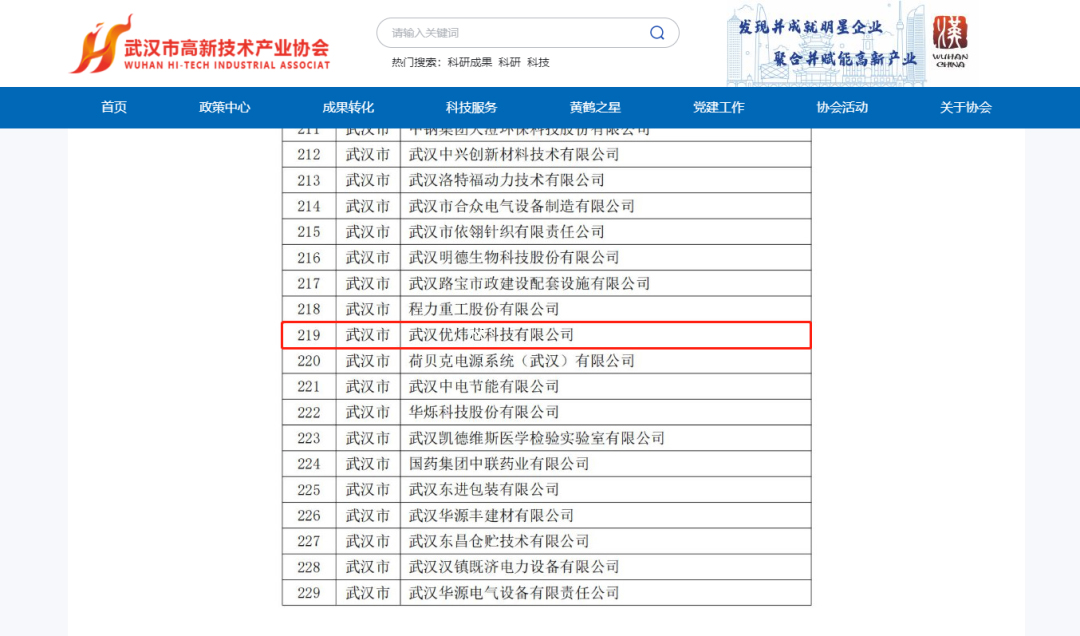The width and height of the screenshot is (1080, 636).
Task: Click row number 221 cell
Action: click(309, 387)
